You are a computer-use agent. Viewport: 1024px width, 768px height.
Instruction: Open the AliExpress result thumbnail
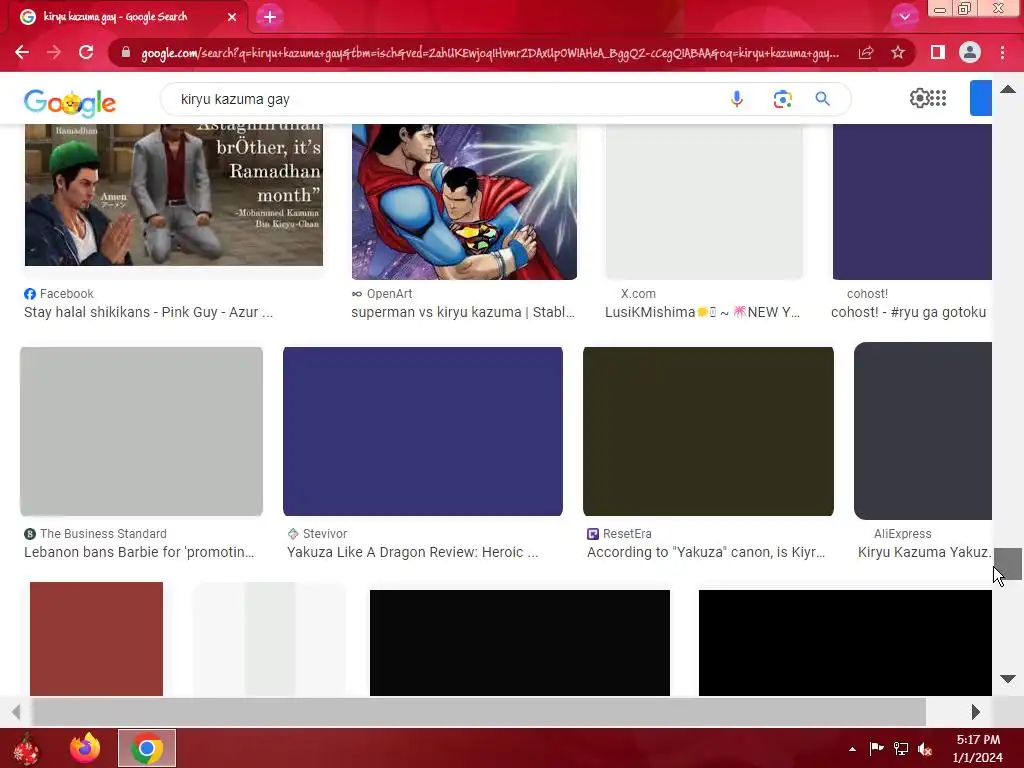click(923, 431)
